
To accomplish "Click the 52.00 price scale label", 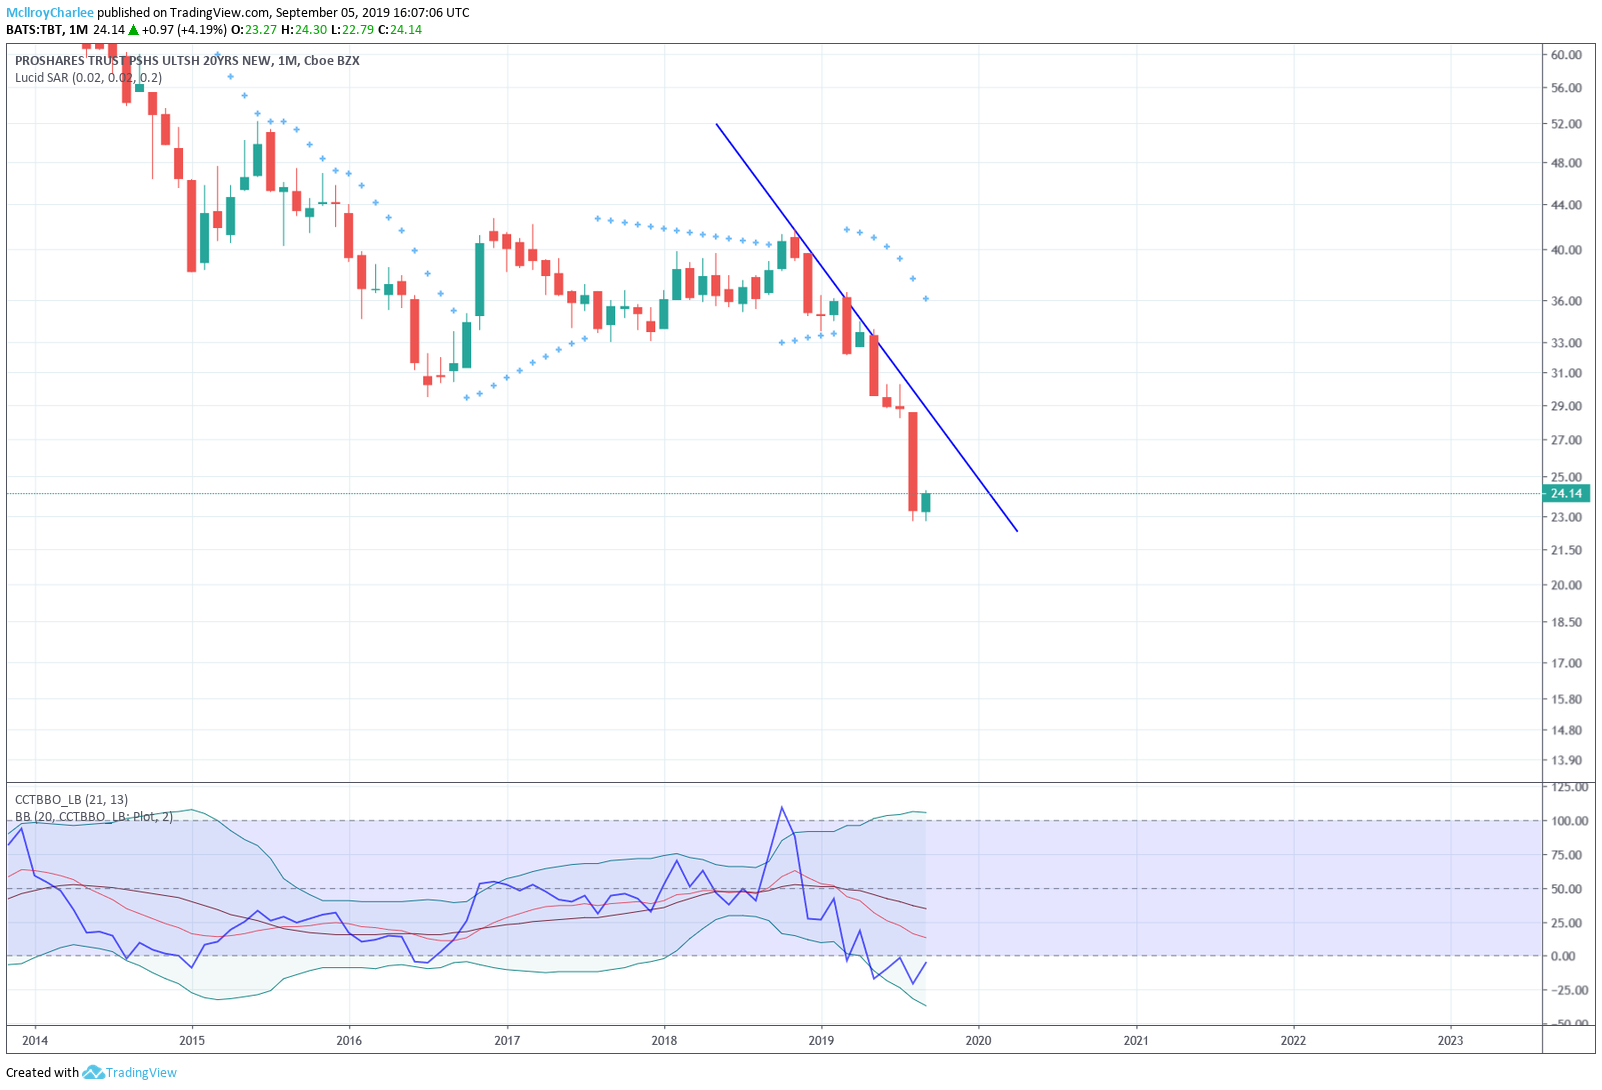I will coord(1566,124).
